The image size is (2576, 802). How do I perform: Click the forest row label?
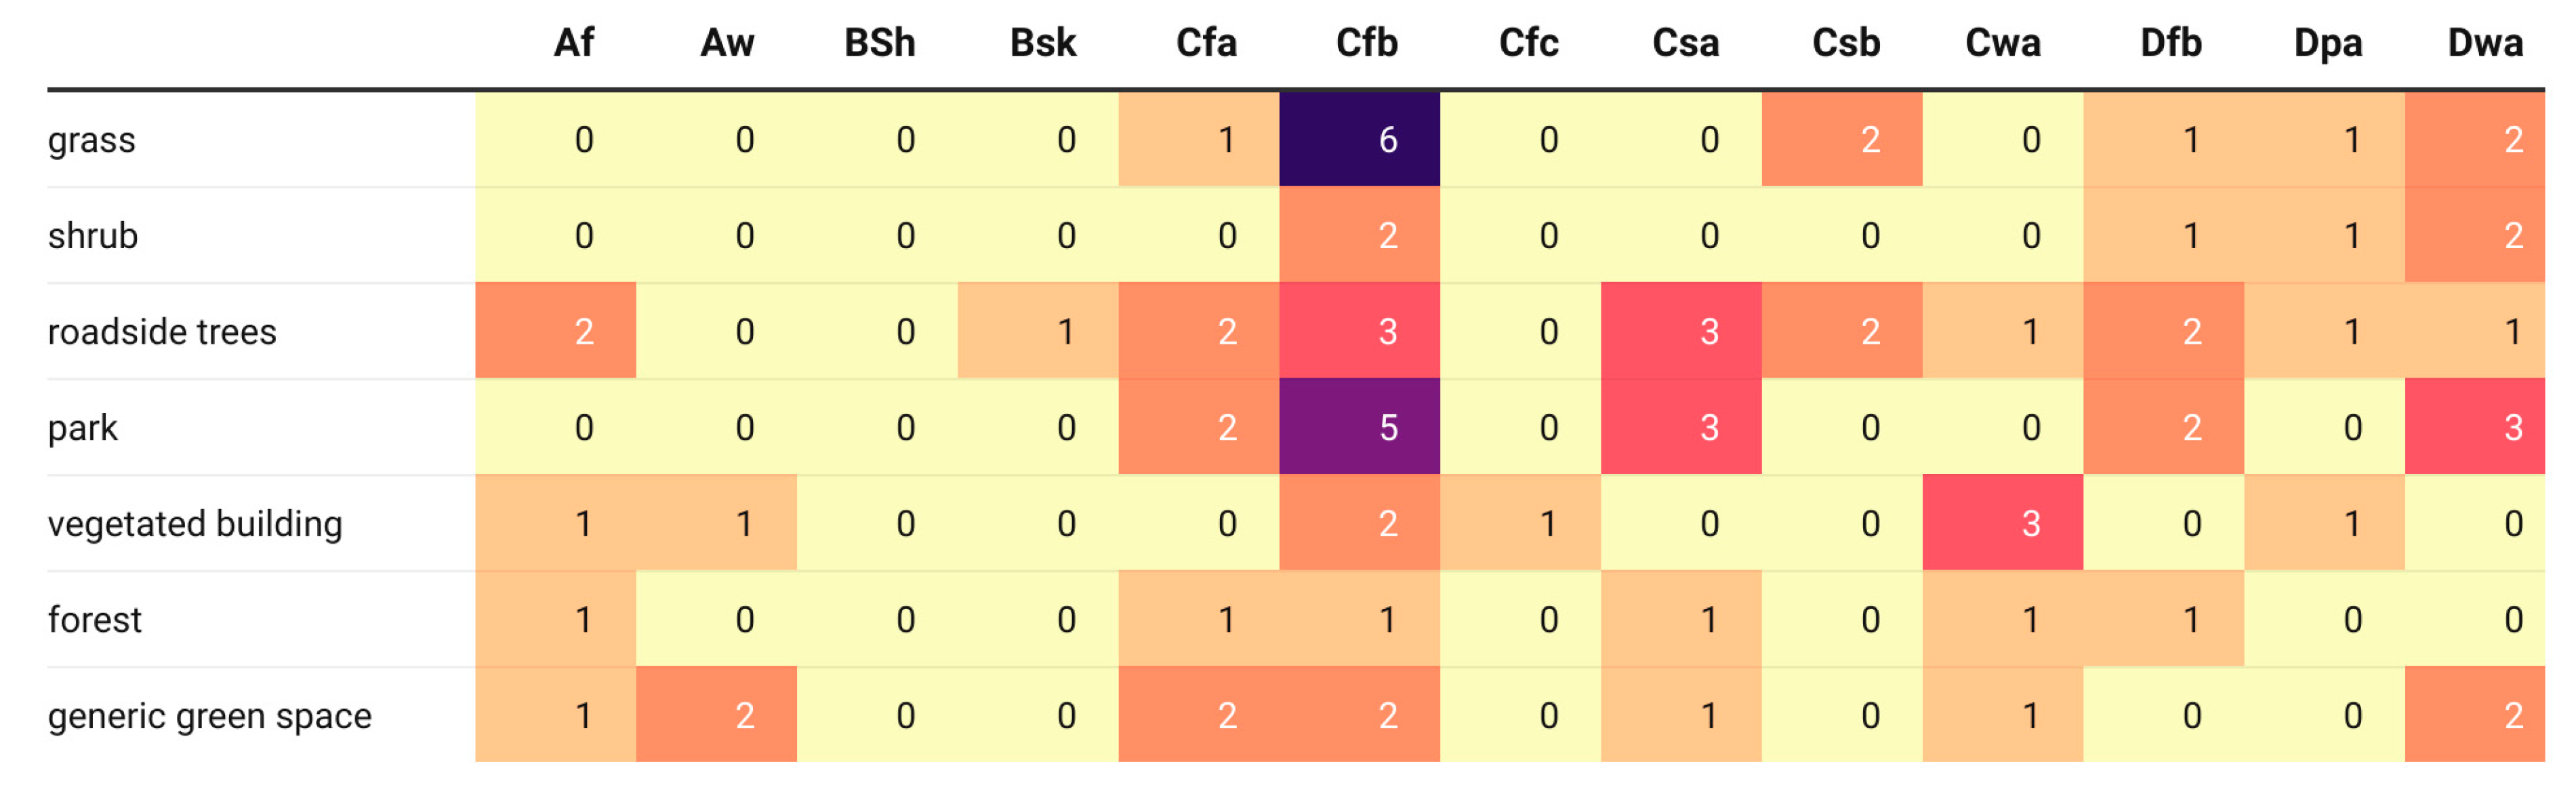click(x=95, y=620)
